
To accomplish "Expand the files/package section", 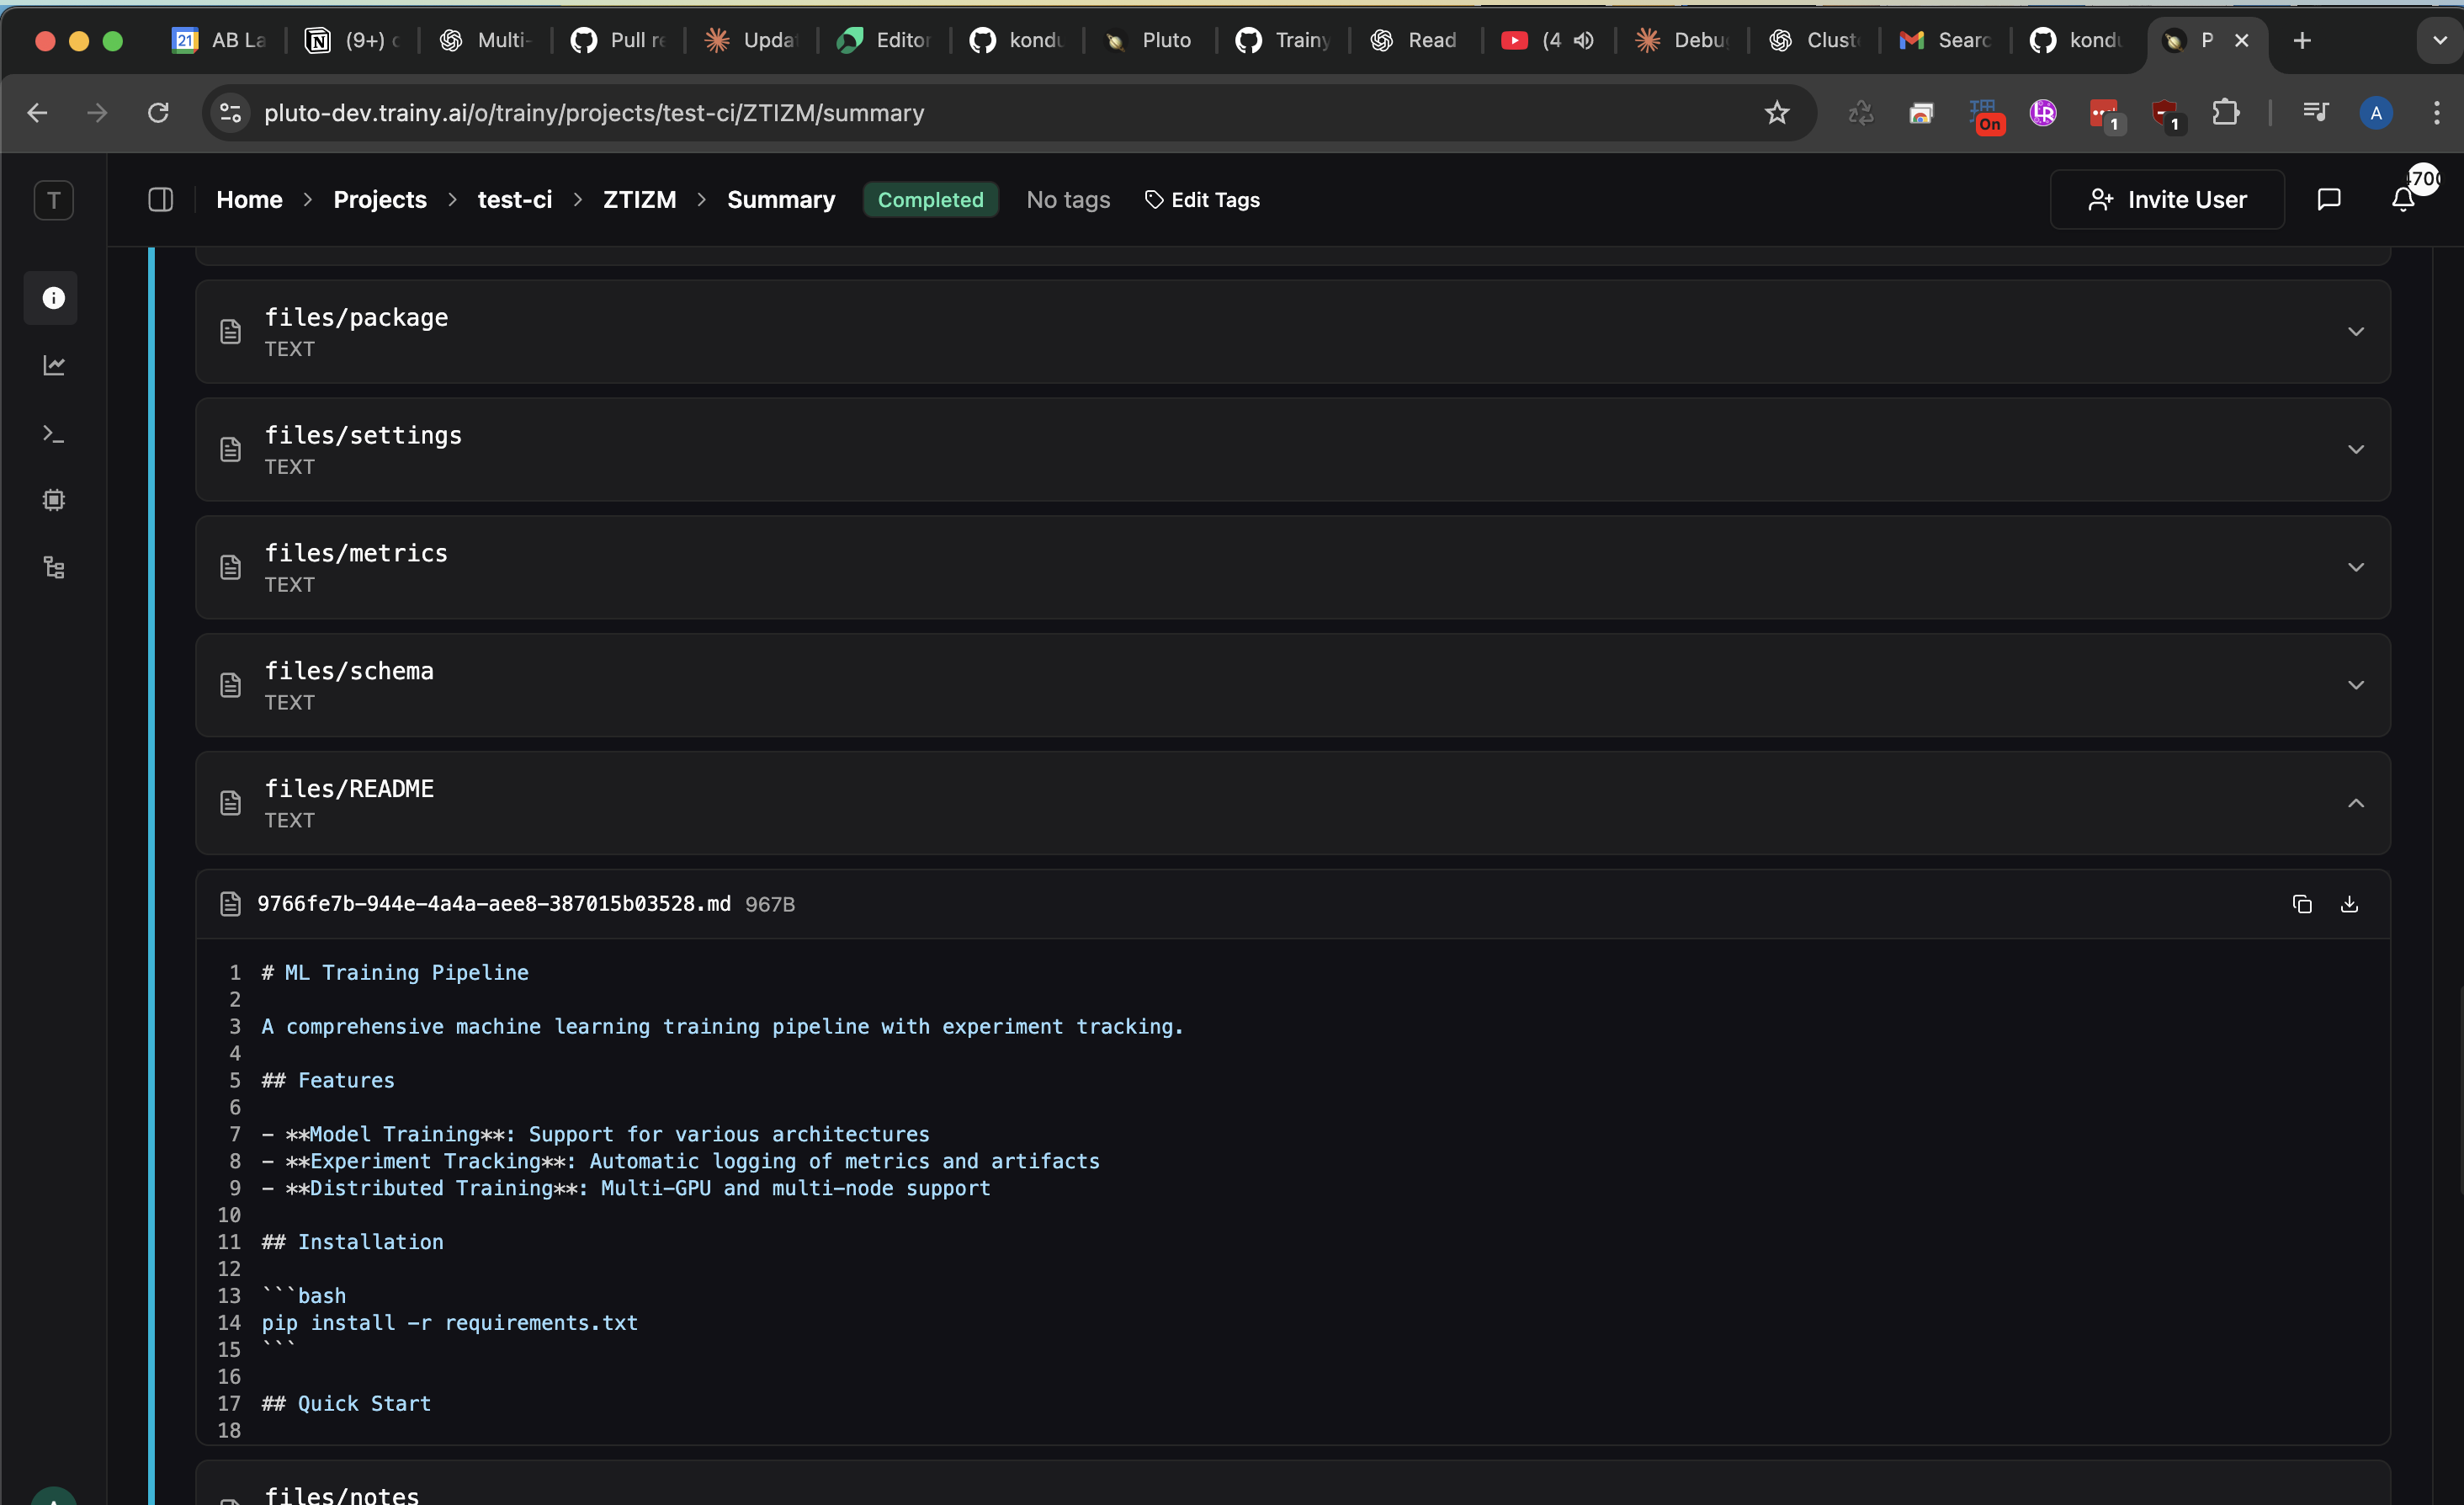I will coord(2356,331).
